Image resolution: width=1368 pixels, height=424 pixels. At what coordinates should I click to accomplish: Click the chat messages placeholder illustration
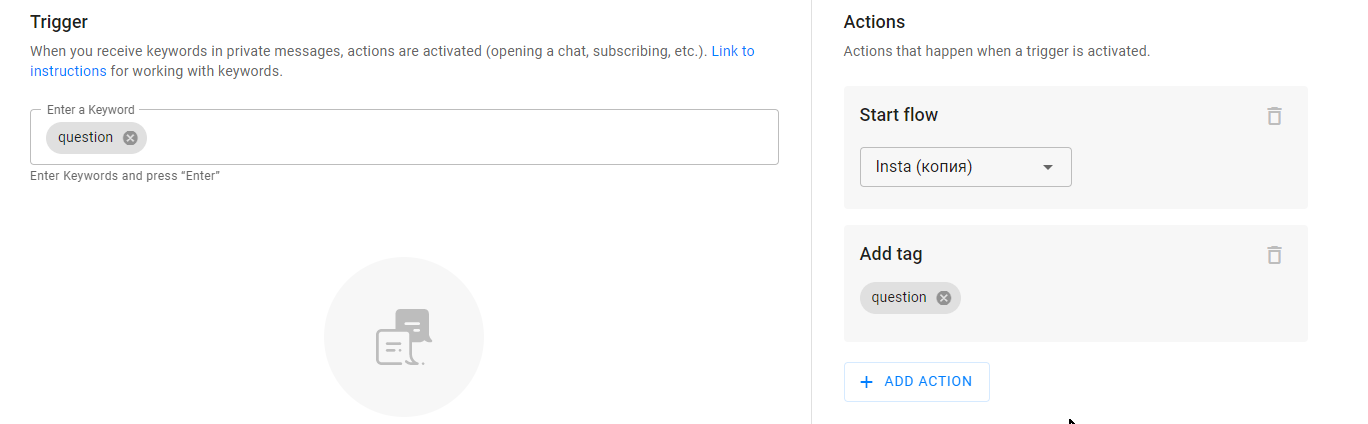point(403,337)
